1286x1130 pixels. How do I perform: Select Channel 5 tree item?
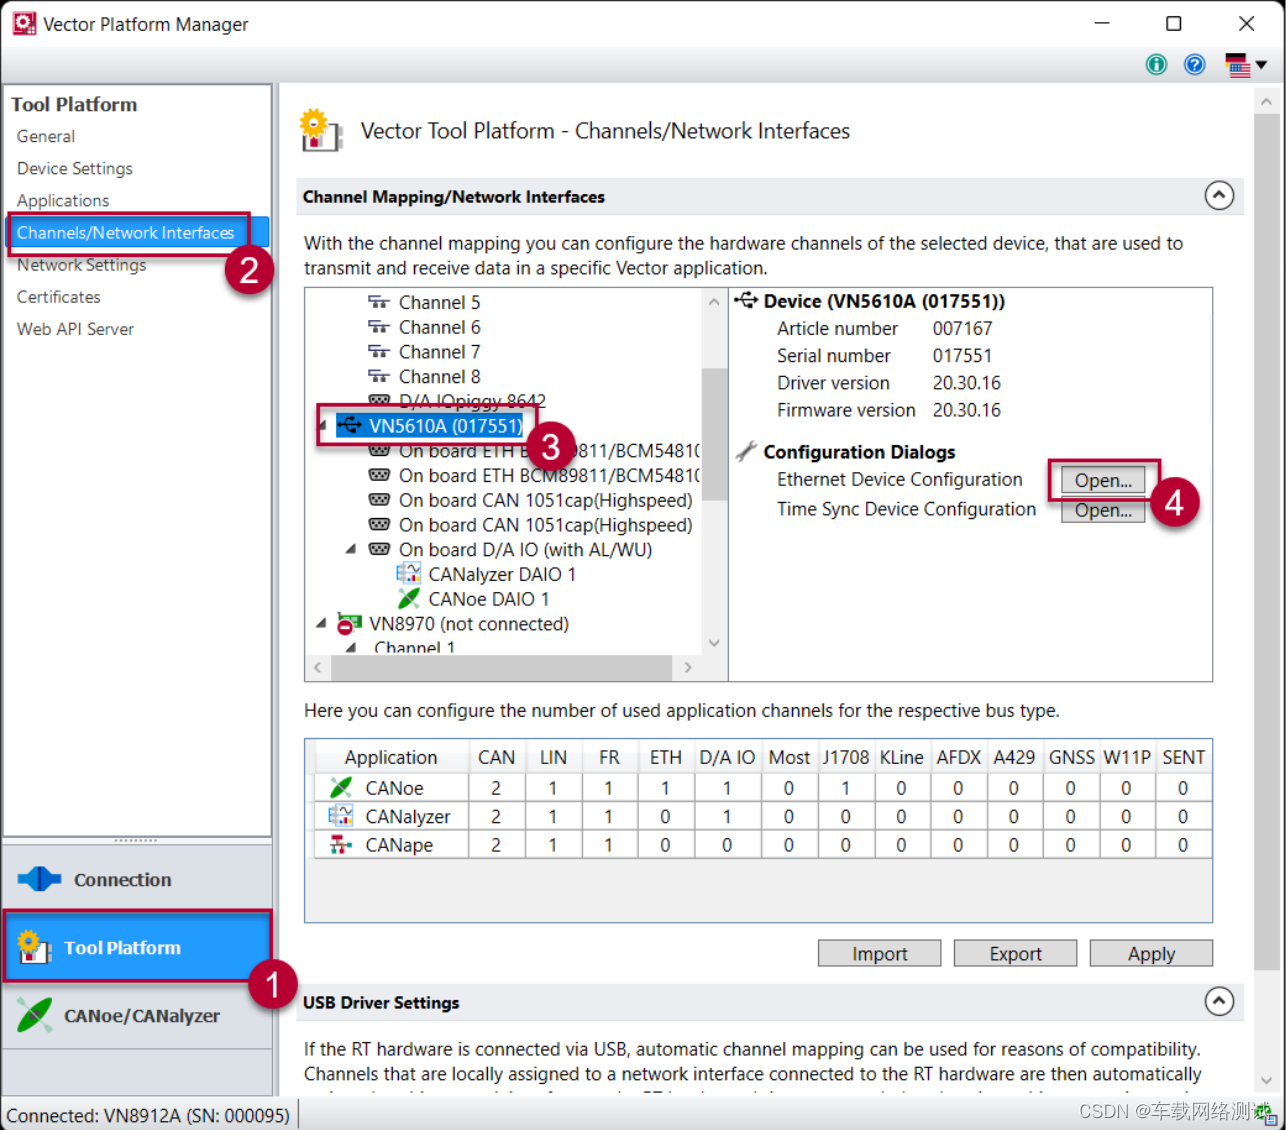439,302
